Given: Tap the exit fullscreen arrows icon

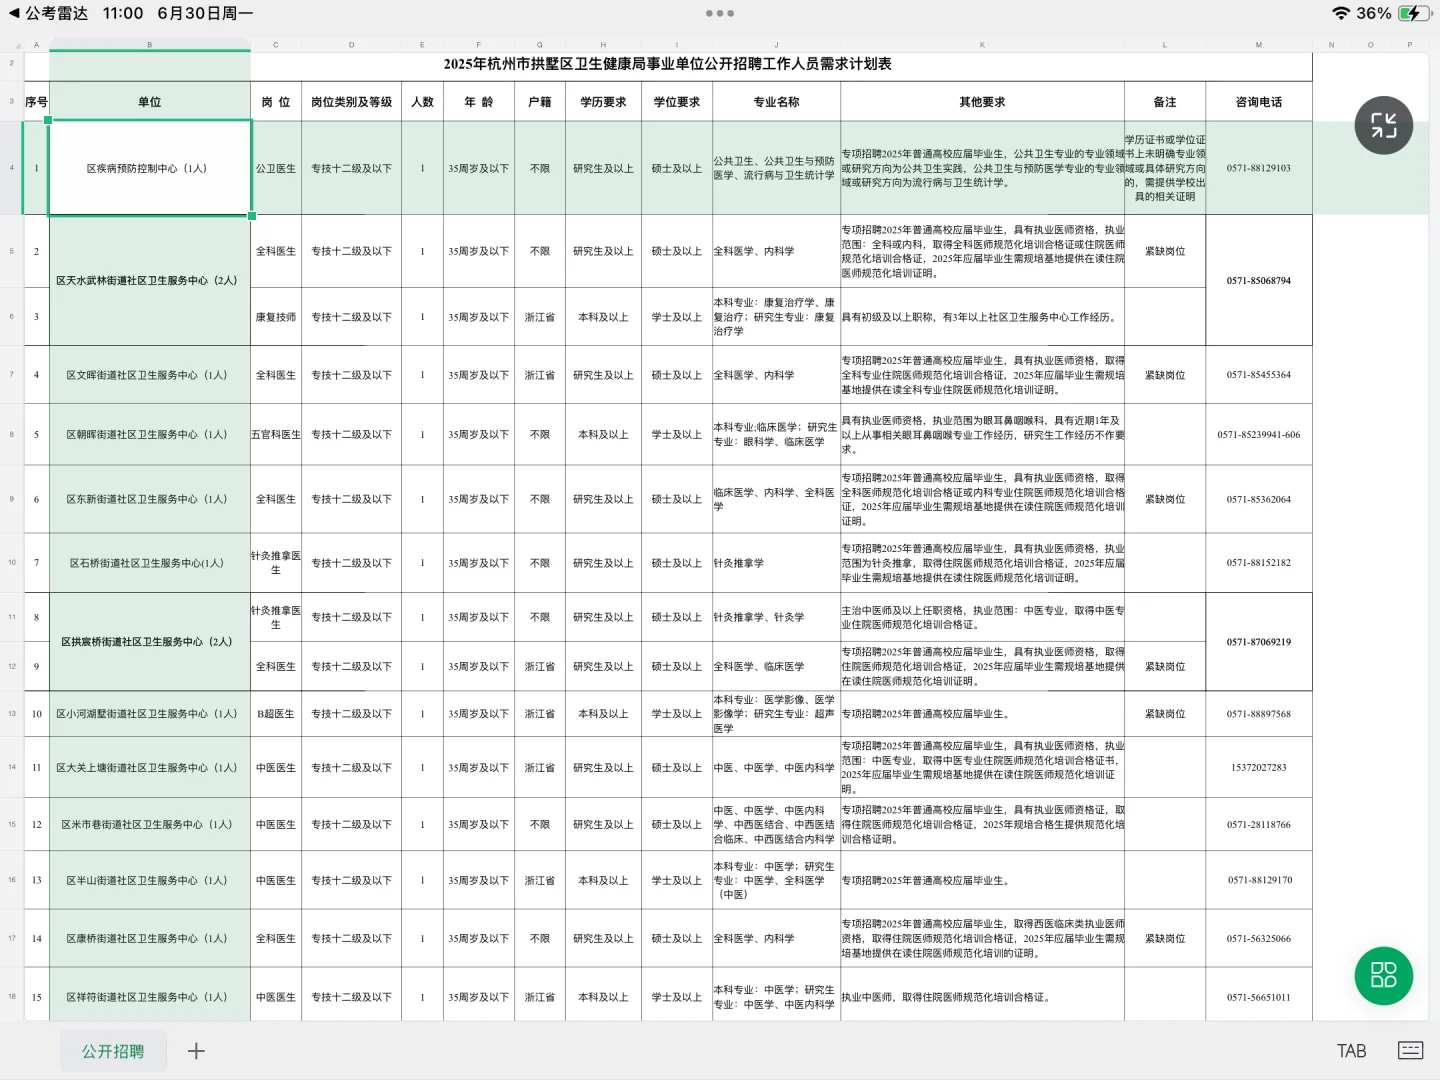Looking at the screenshot, I should (1384, 125).
